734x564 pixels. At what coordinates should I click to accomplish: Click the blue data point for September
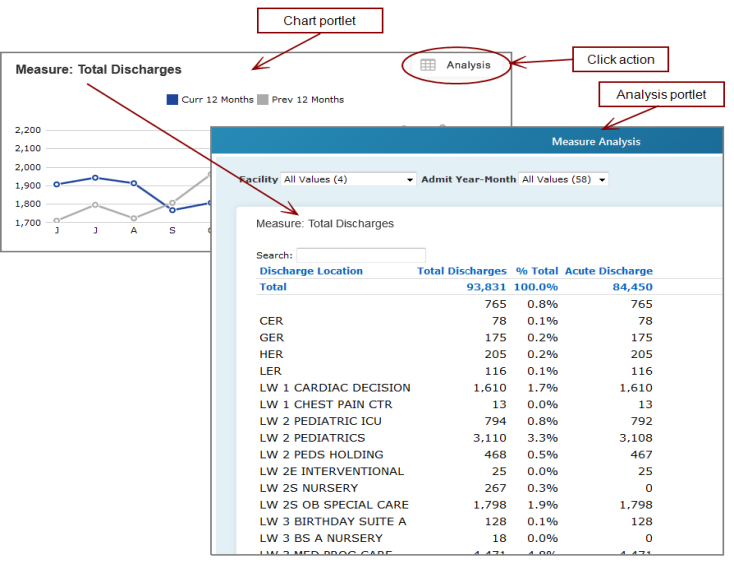pyautogui.click(x=172, y=210)
